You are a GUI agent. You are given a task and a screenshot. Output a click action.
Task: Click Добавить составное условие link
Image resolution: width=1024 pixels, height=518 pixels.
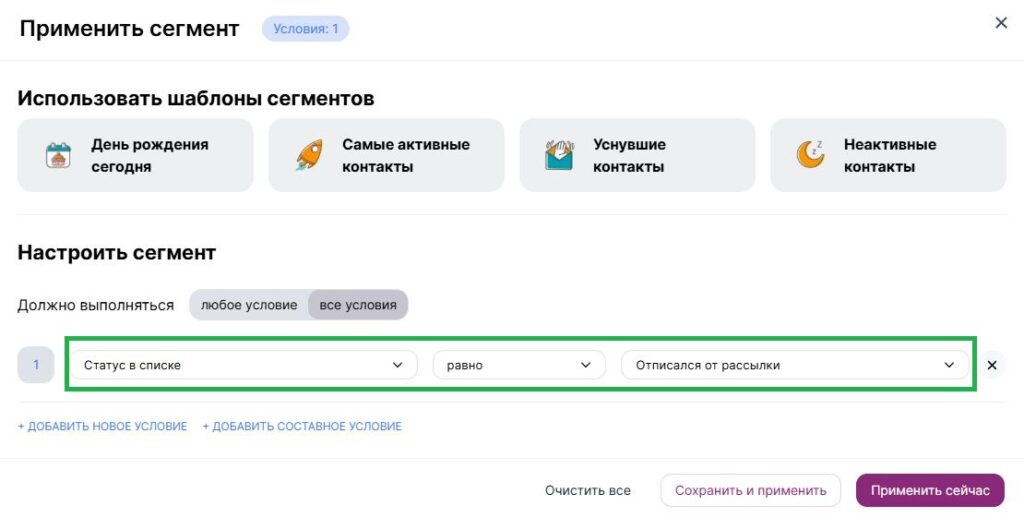tap(302, 427)
